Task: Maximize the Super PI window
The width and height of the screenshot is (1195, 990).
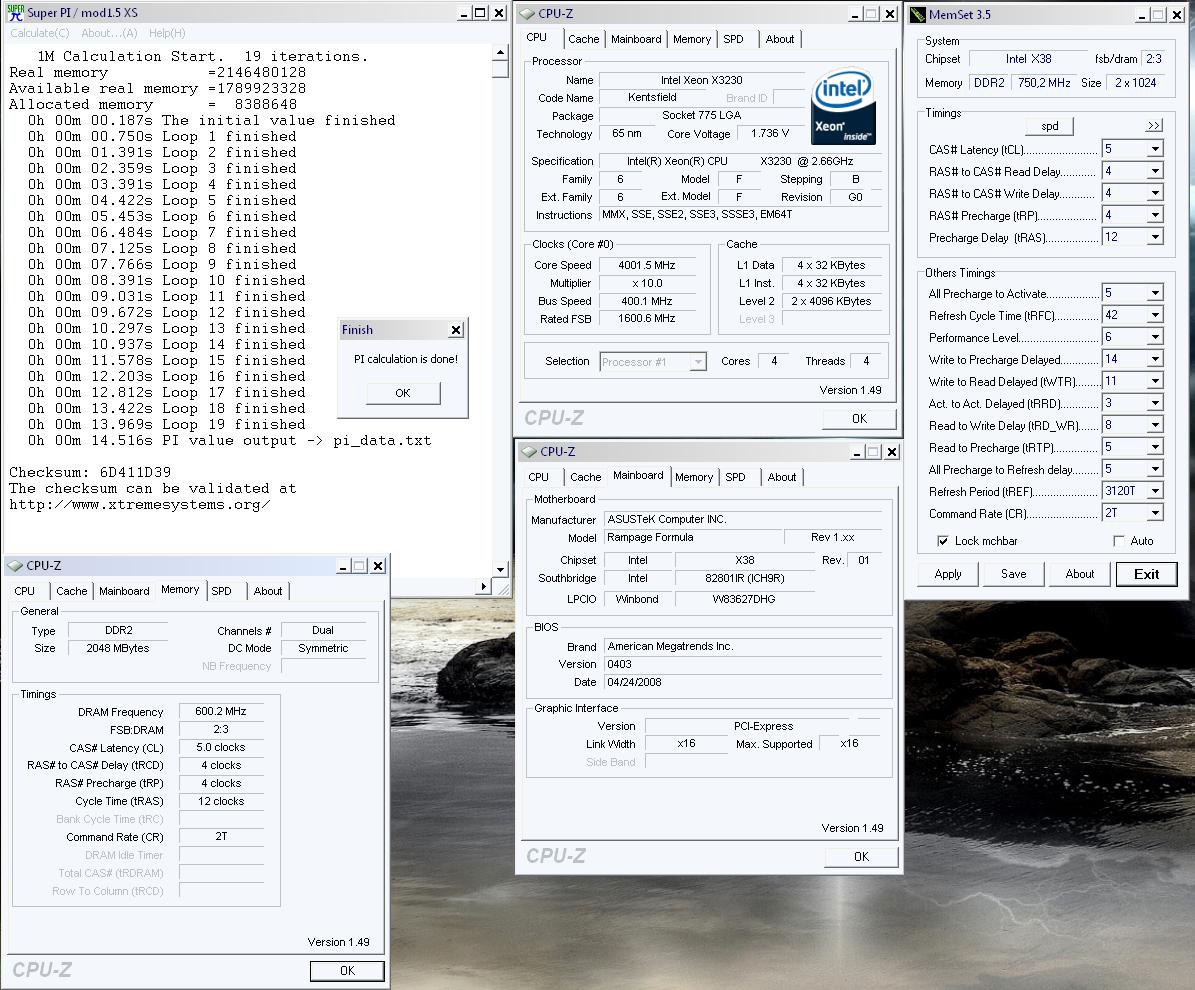Action: coord(480,13)
